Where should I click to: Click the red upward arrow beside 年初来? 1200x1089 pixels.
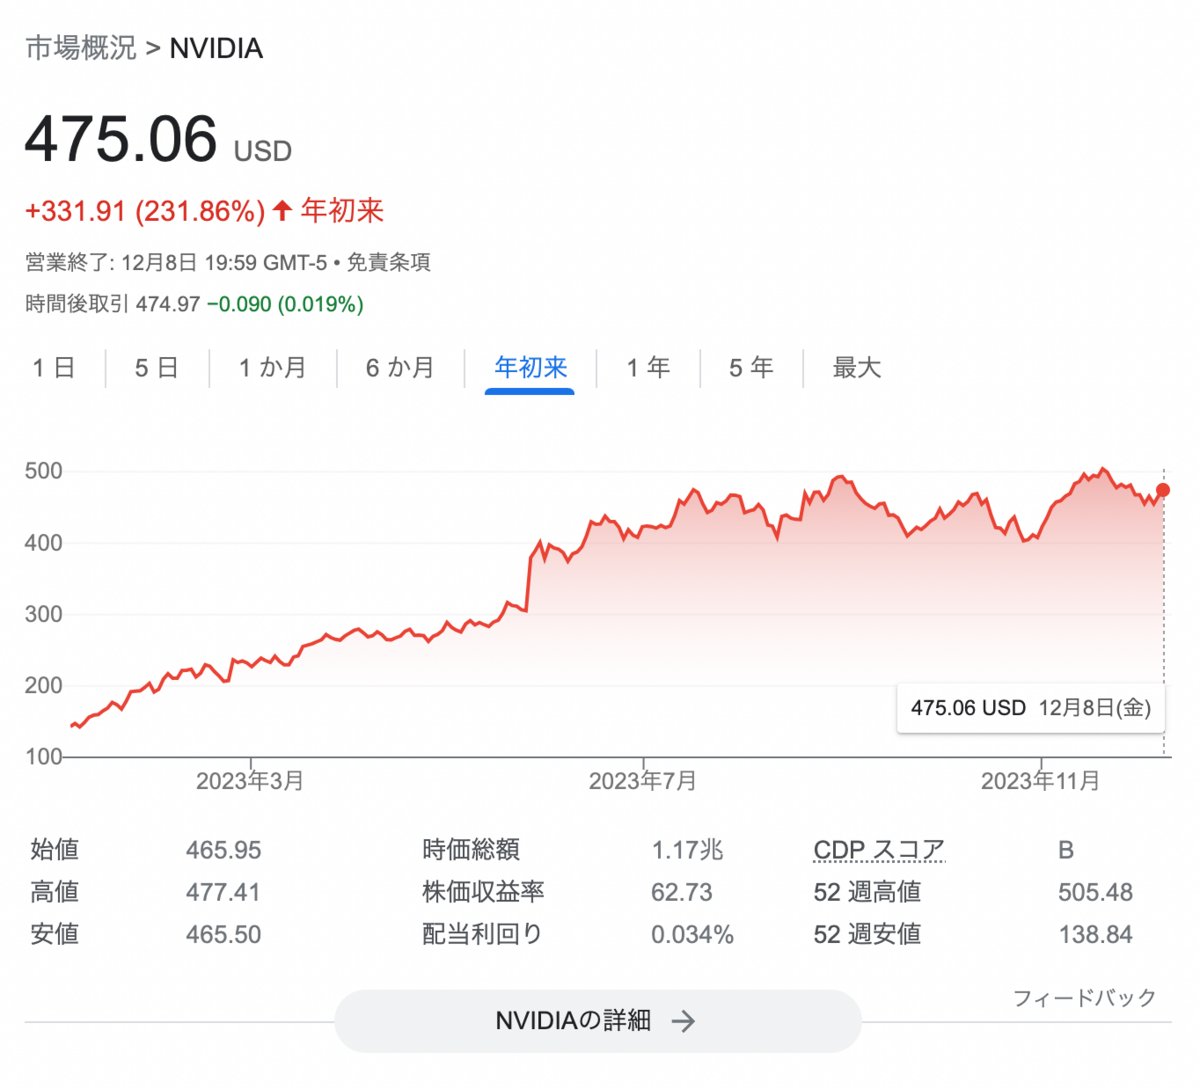point(282,210)
